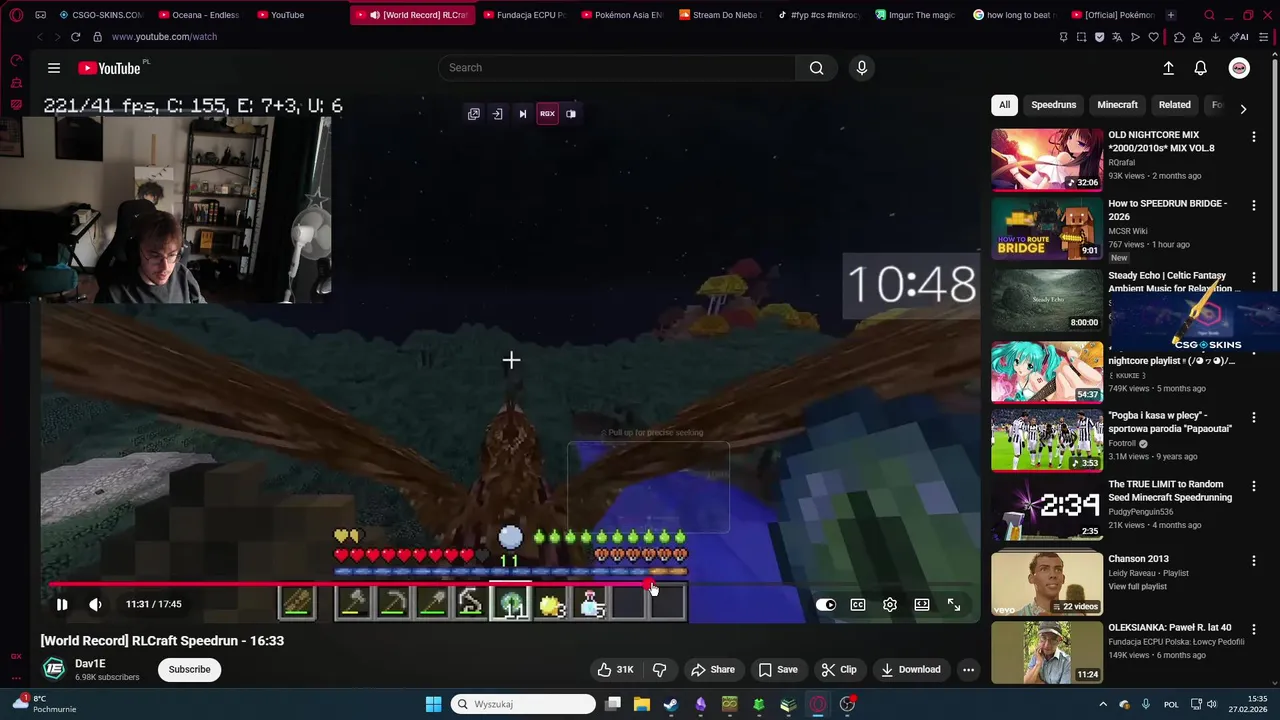Open the Opera menu logo

click(17, 15)
